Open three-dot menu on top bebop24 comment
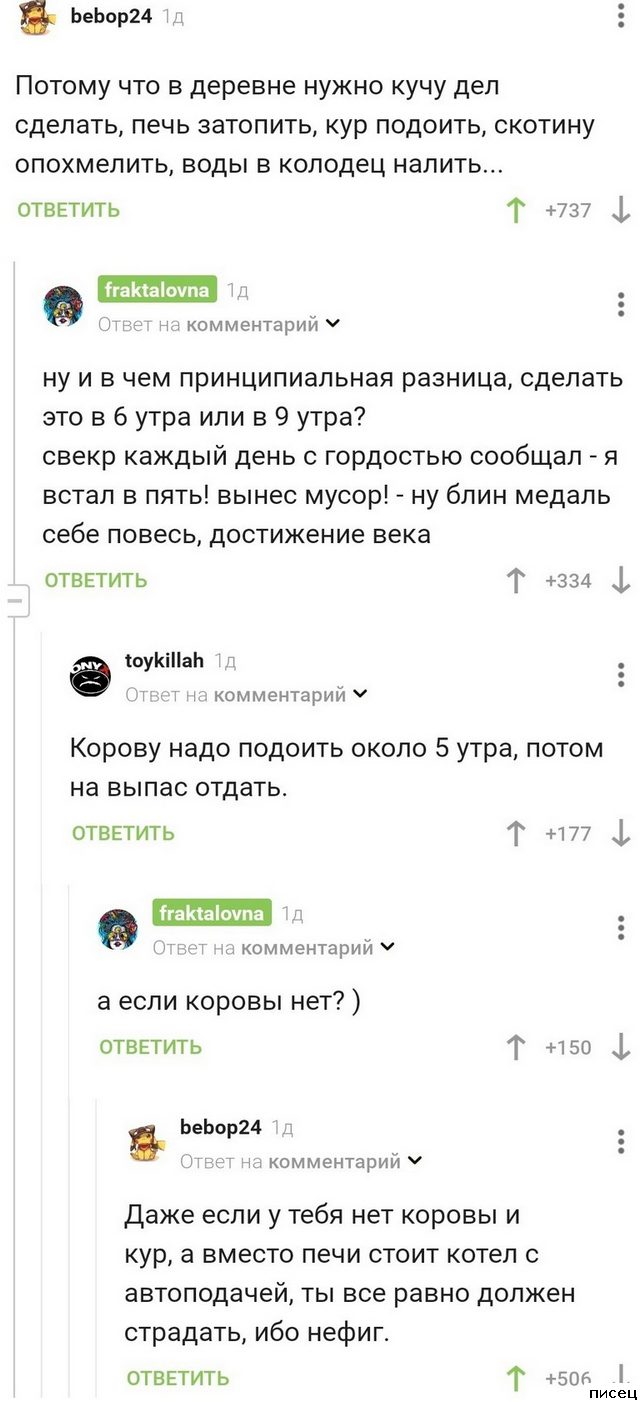This screenshot has width=640, height=1402. 621,17
